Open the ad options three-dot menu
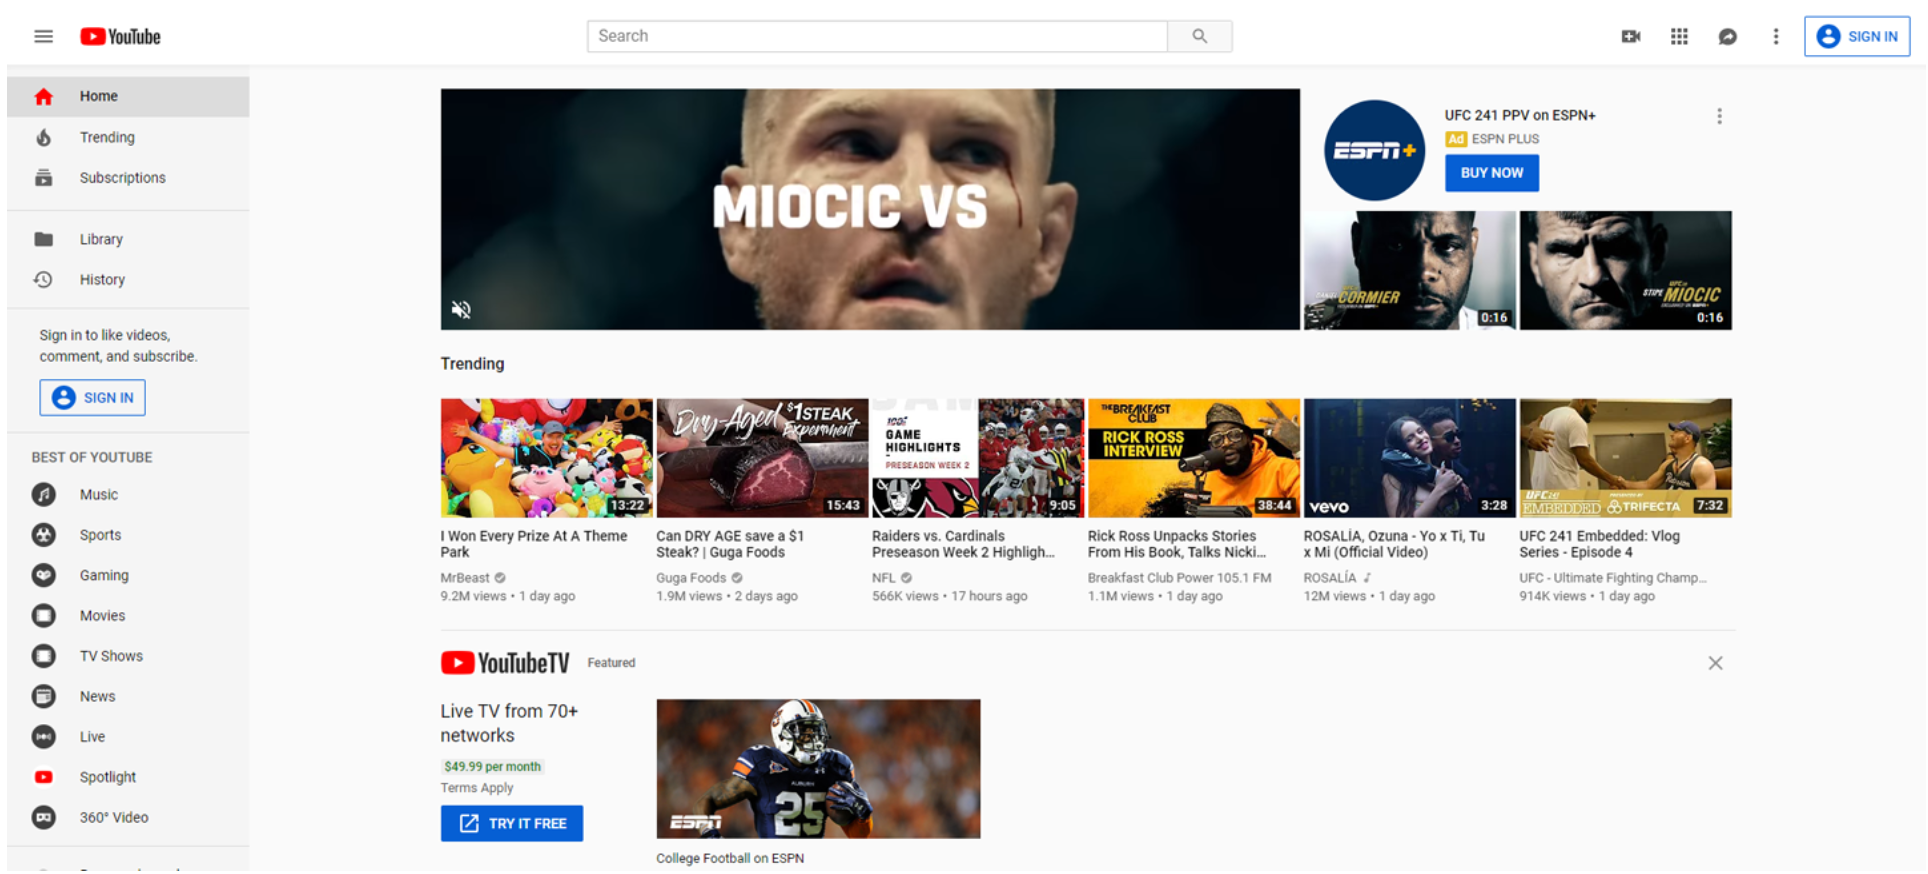The width and height of the screenshot is (1928, 874). (x=1719, y=116)
